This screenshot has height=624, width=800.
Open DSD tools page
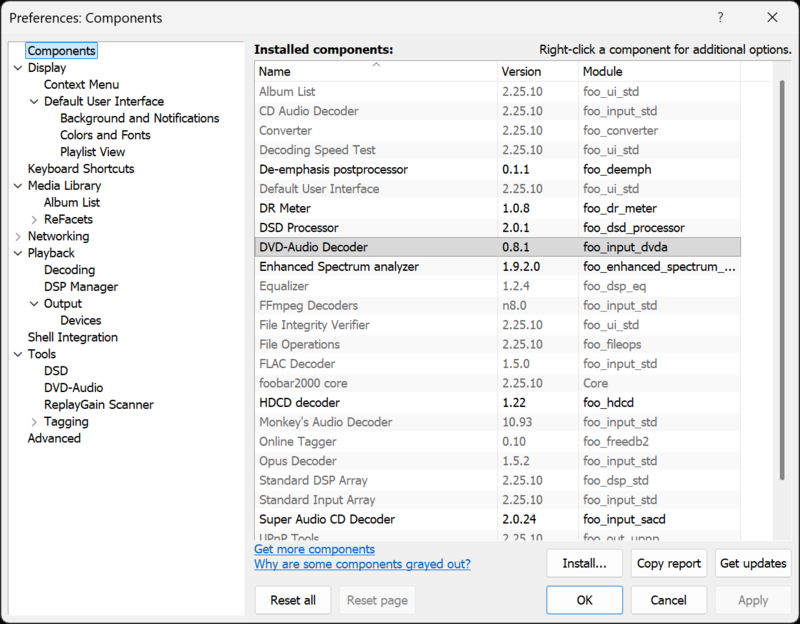(56, 371)
